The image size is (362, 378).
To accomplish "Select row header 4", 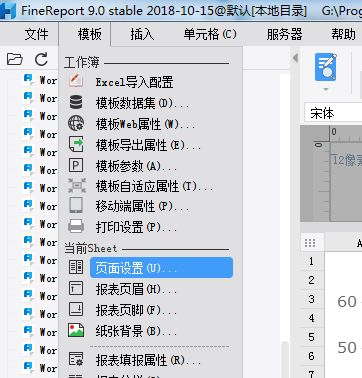I will [312, 318].
